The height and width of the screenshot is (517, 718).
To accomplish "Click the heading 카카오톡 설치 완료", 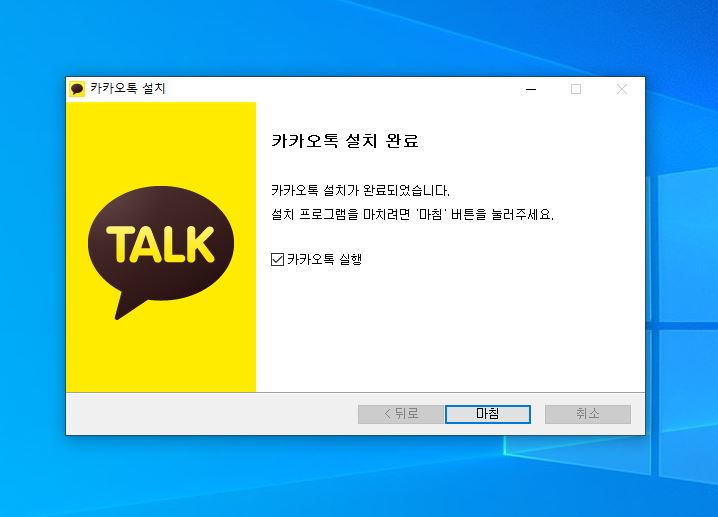I will 345,141.
